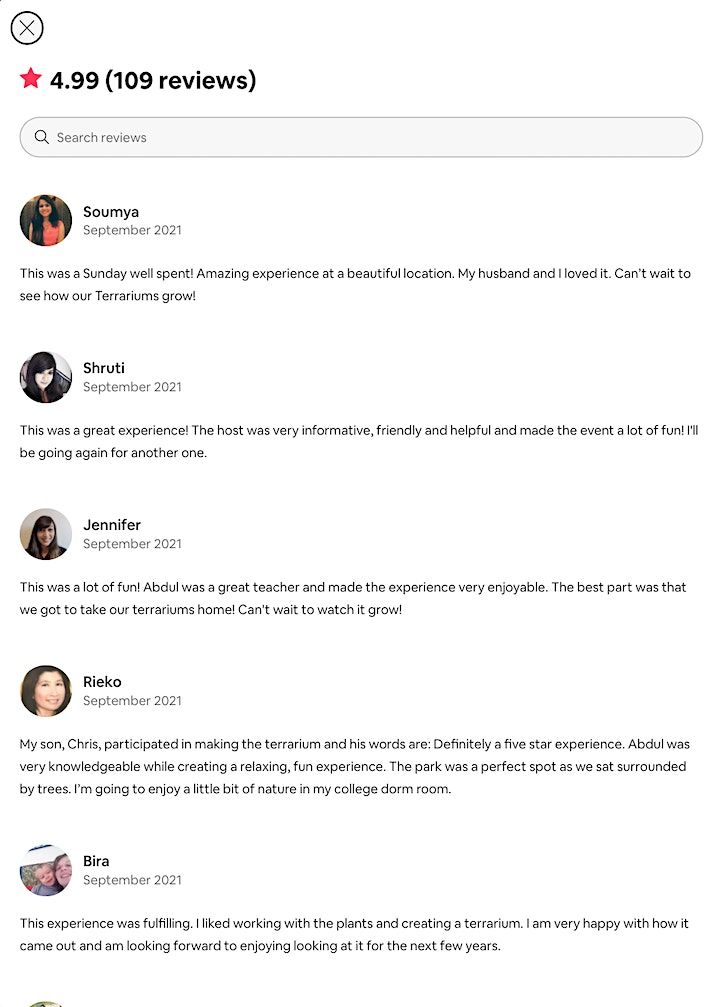Open Shruti's profile photo

46,377
